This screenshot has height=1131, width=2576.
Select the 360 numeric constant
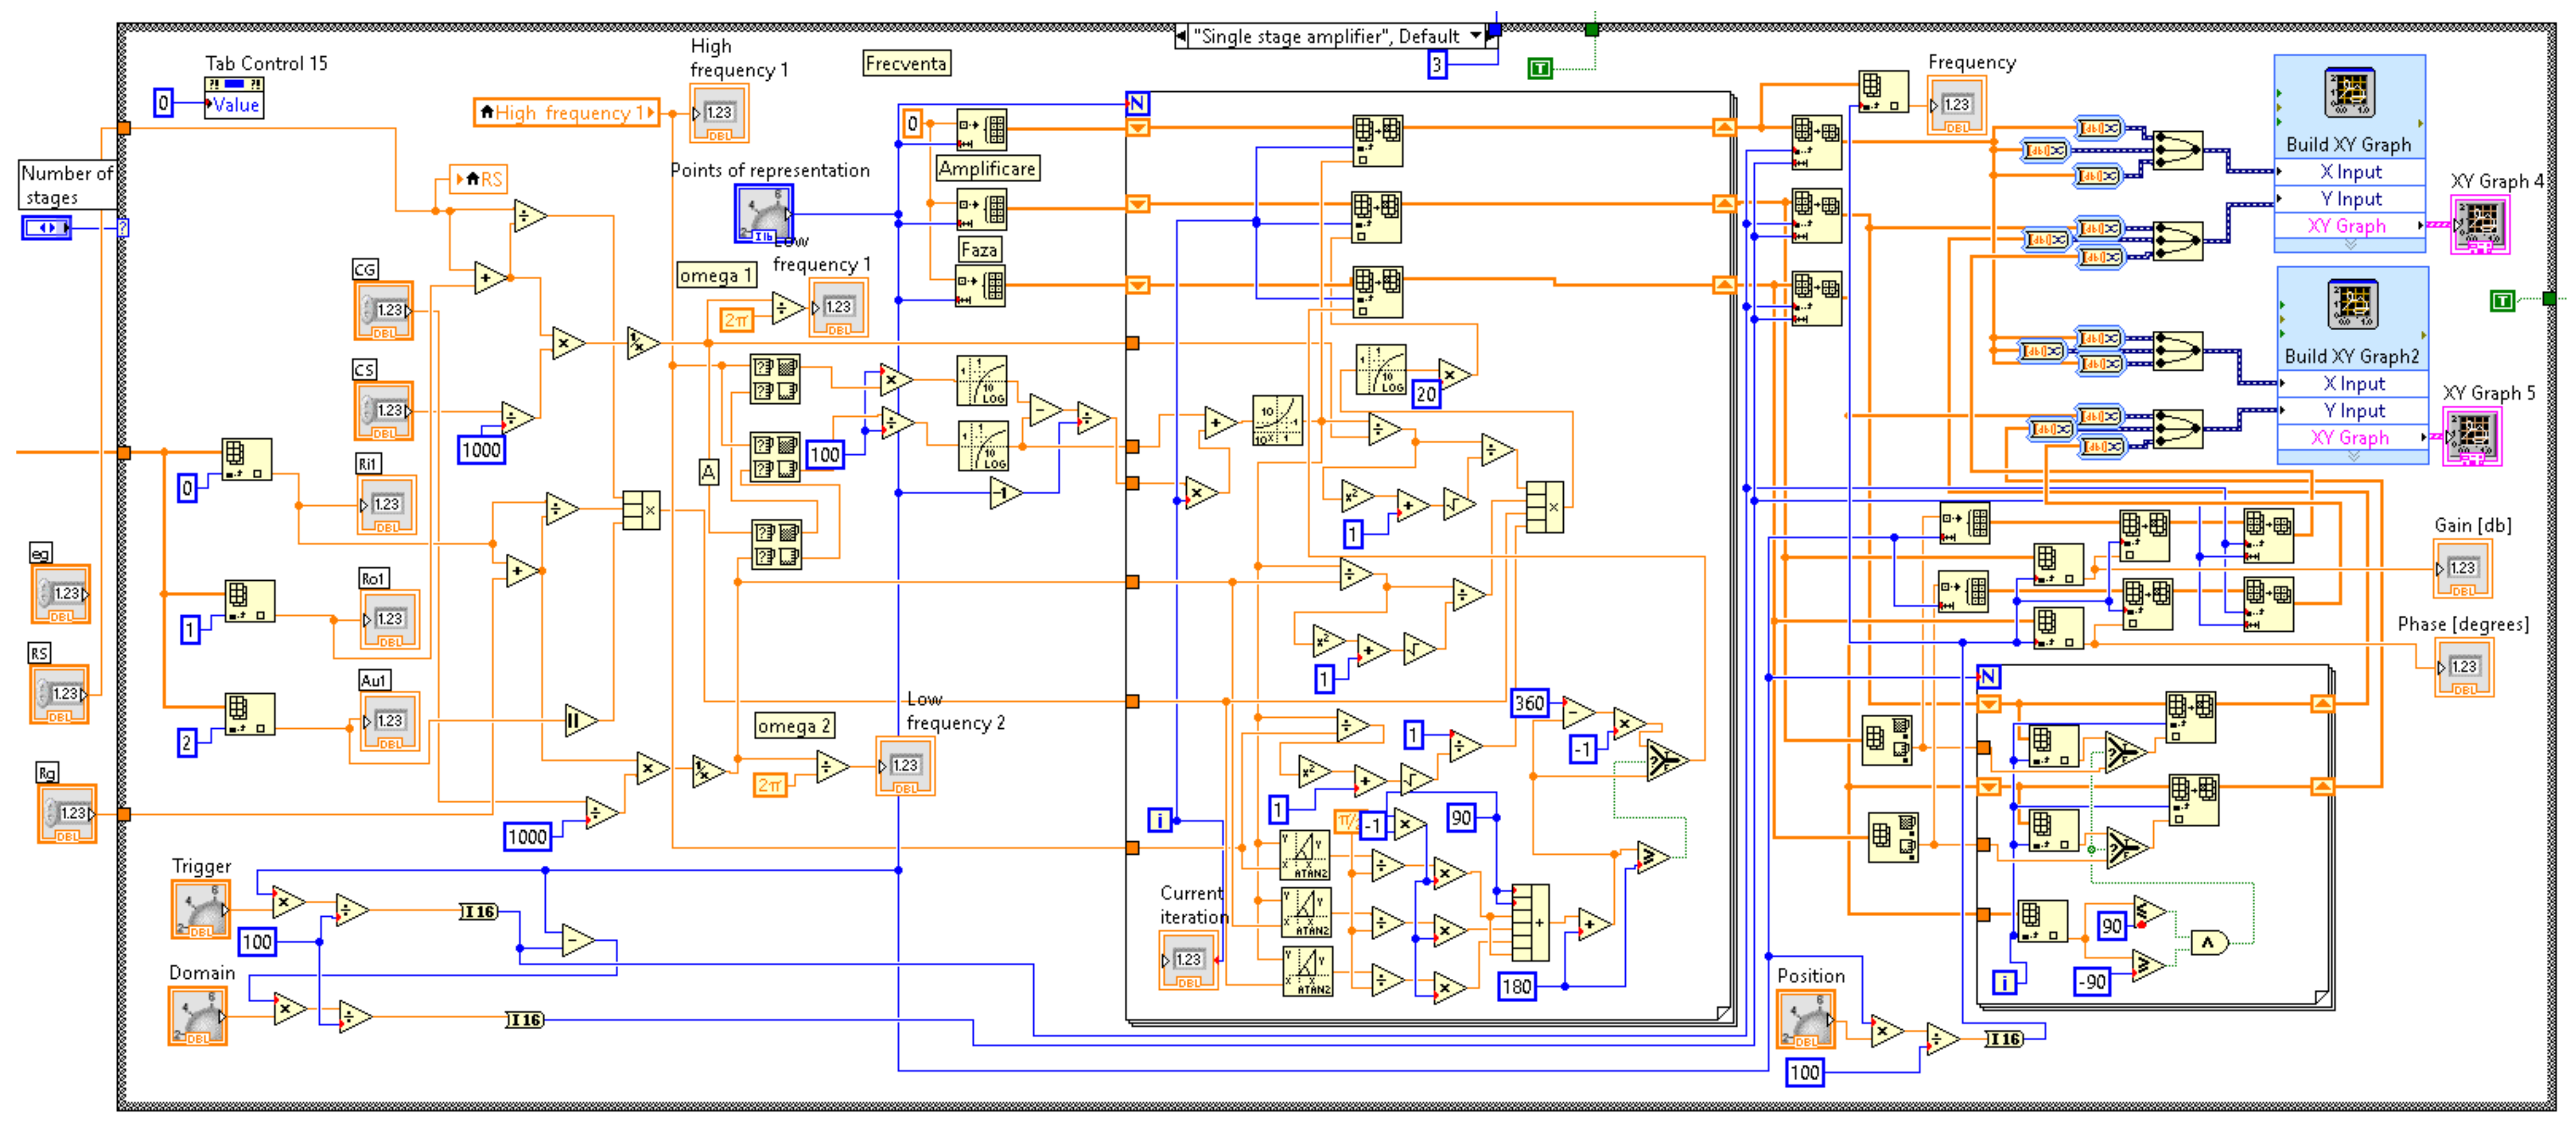click(1529, 703)
